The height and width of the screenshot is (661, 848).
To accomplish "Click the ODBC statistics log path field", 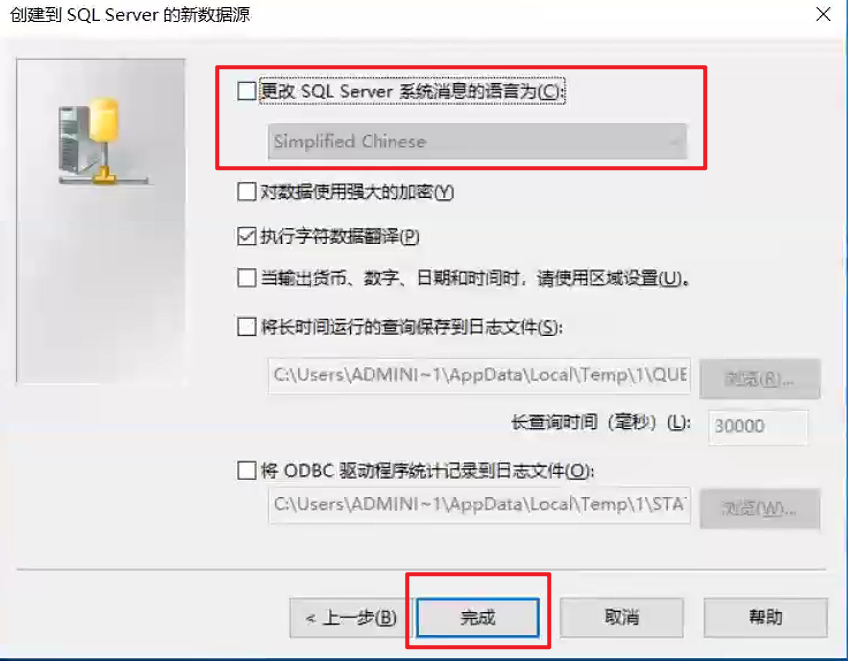I will (479, 505).
